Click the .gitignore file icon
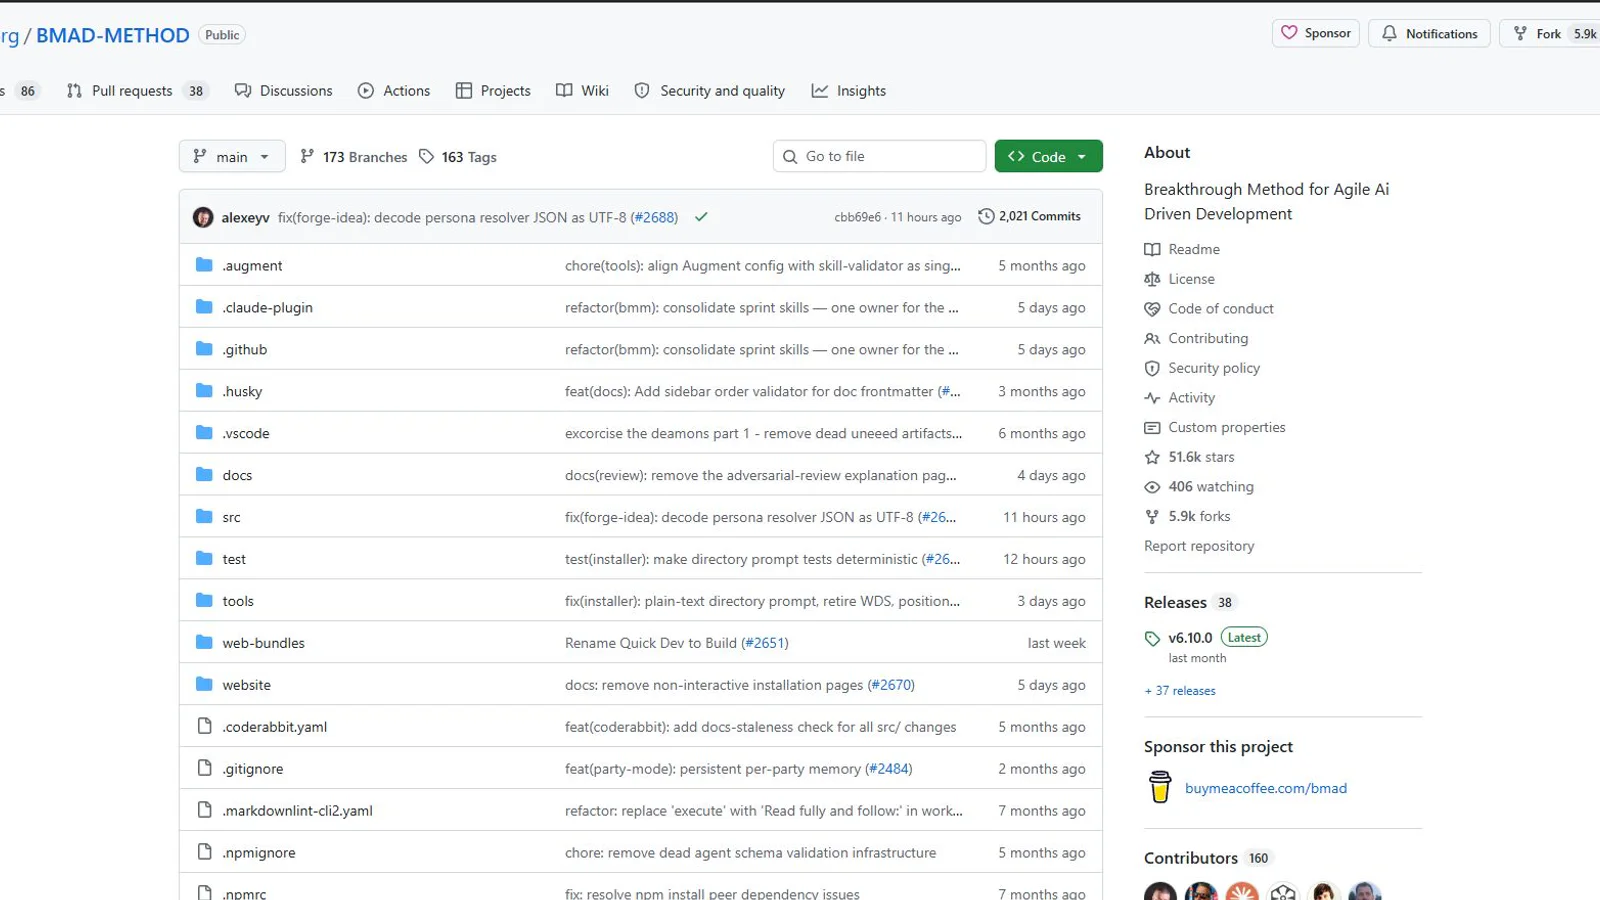1600x900 pixels. [204, 768]
